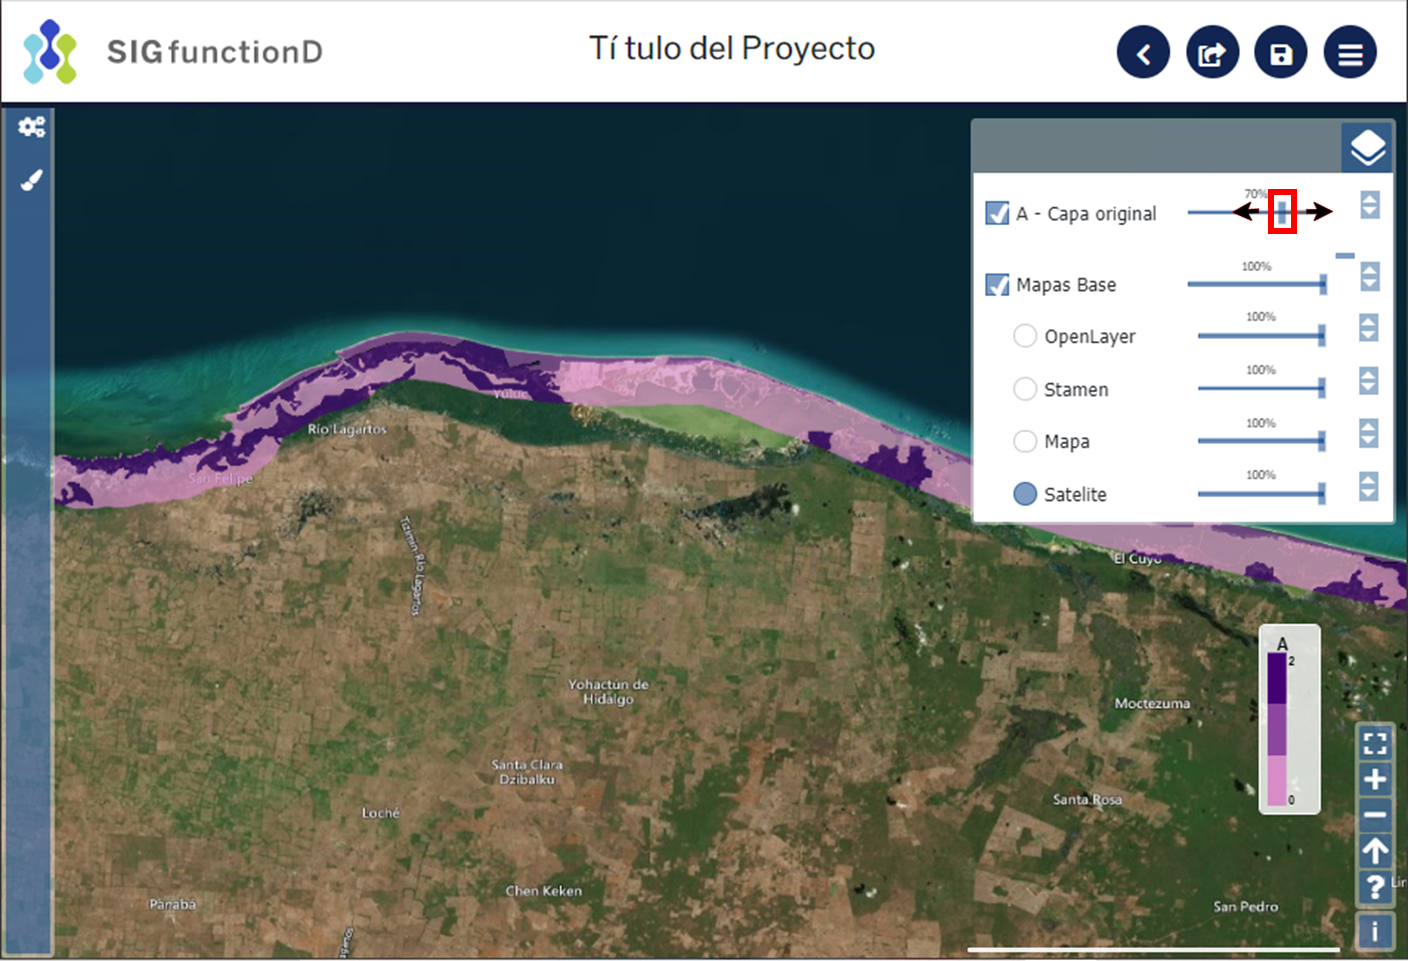Zoom in with the plus button

coord(1375,779)
